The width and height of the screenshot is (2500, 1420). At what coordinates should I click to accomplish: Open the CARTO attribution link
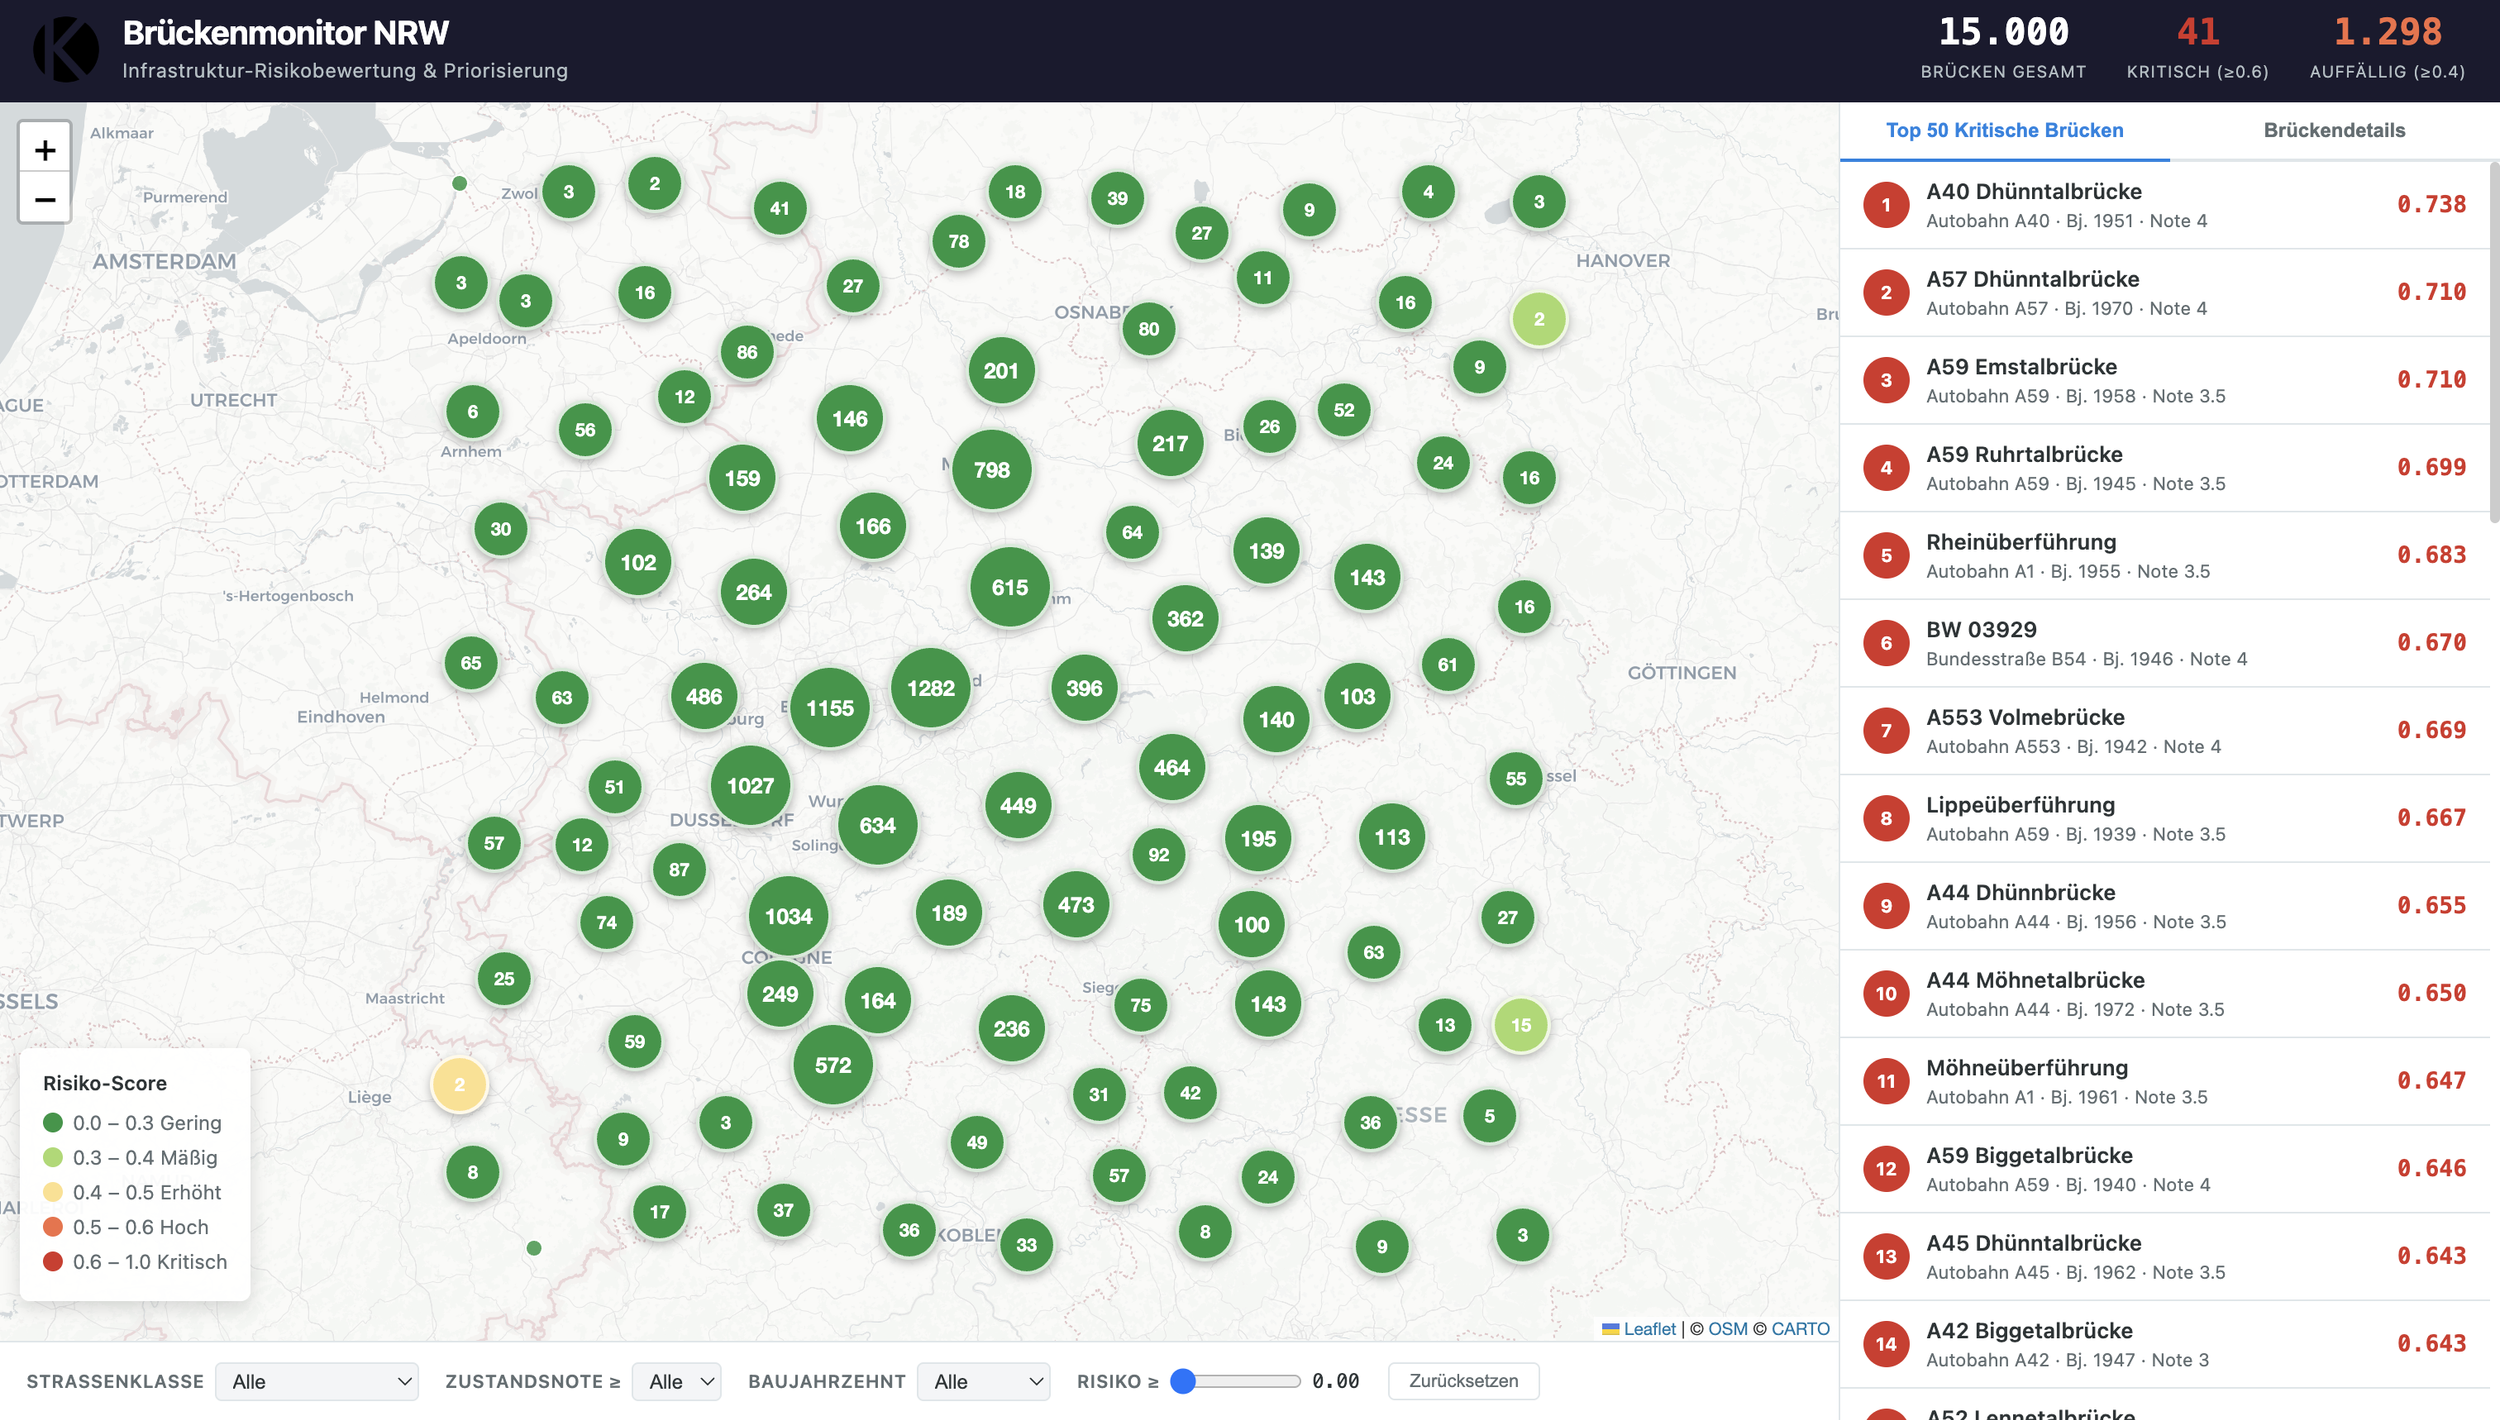(x=1800, y=1329)
